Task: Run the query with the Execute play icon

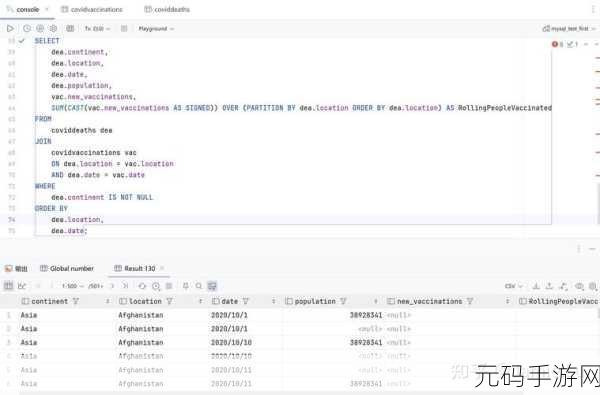Action: [10, 28]
